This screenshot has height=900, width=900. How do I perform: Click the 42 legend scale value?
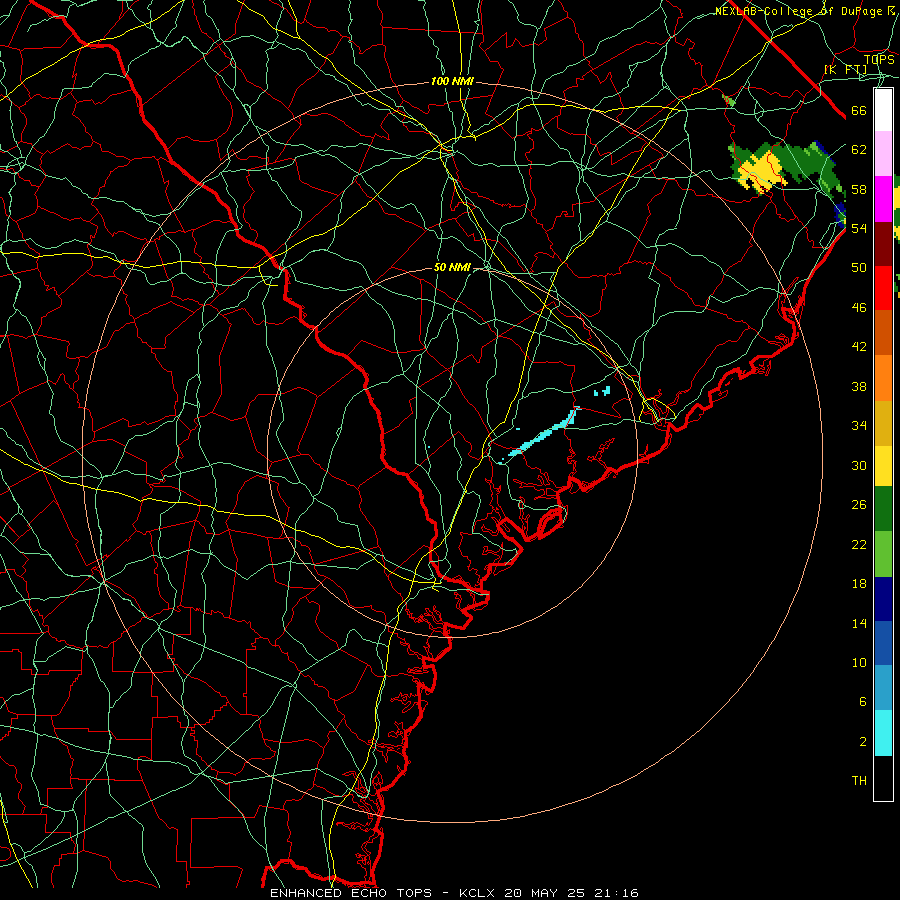point(859,347)
